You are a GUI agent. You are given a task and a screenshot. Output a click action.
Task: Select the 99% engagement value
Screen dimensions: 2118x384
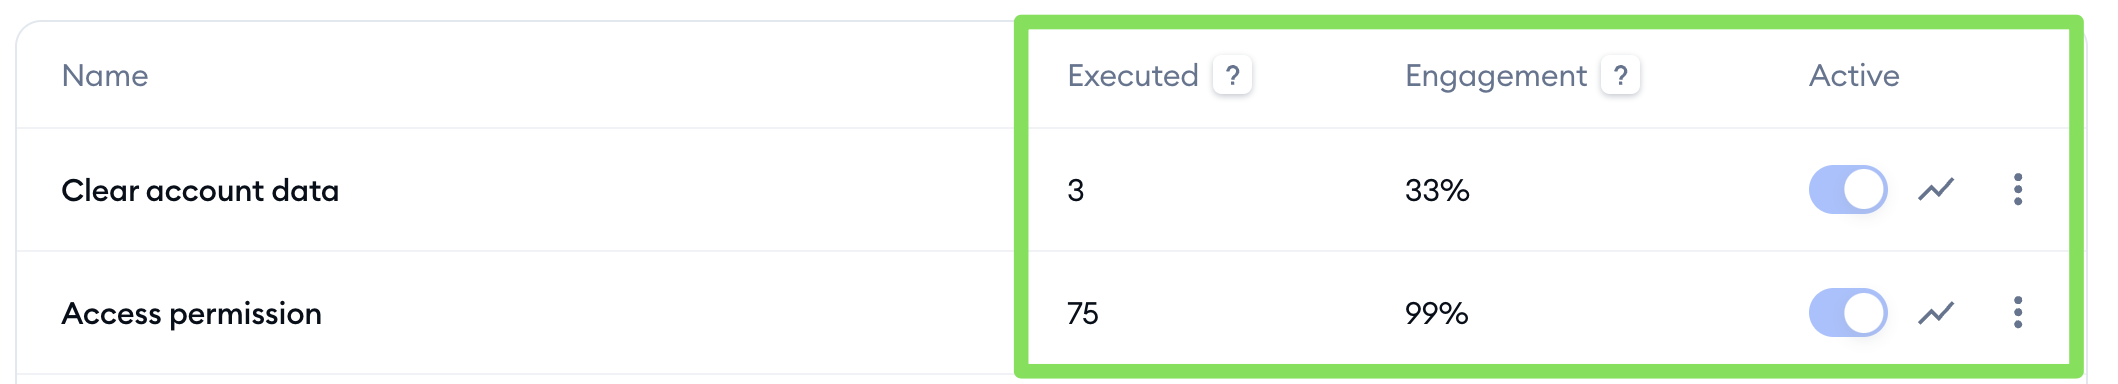tap(1437, 314)
